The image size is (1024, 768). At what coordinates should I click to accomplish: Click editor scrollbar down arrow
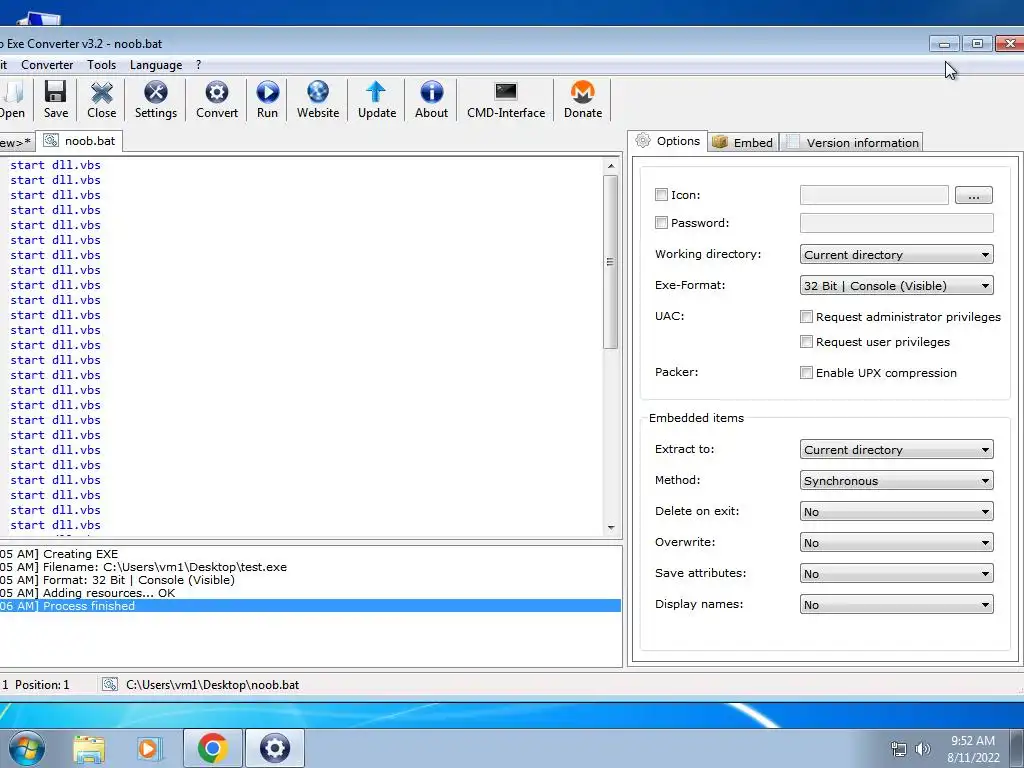click(x=611, y=528)
